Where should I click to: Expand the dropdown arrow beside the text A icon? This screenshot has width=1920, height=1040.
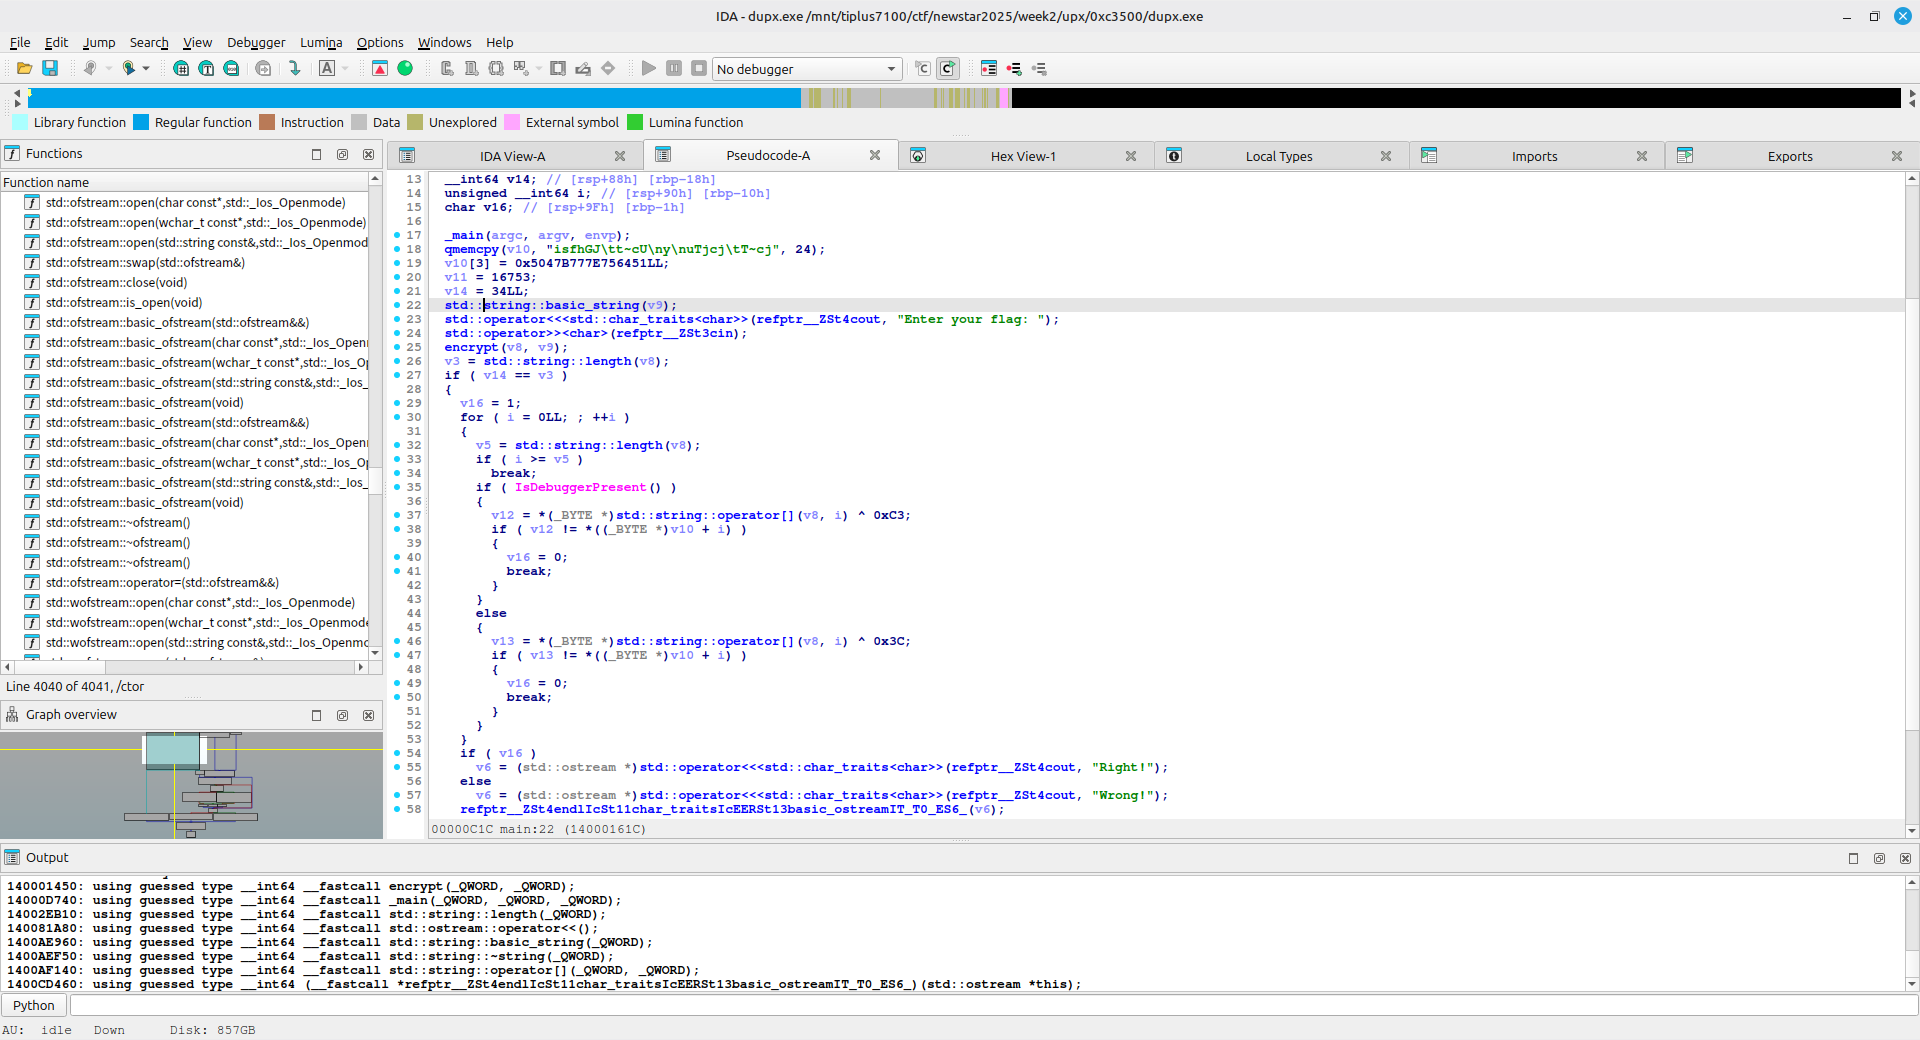(x=346, y=68)
